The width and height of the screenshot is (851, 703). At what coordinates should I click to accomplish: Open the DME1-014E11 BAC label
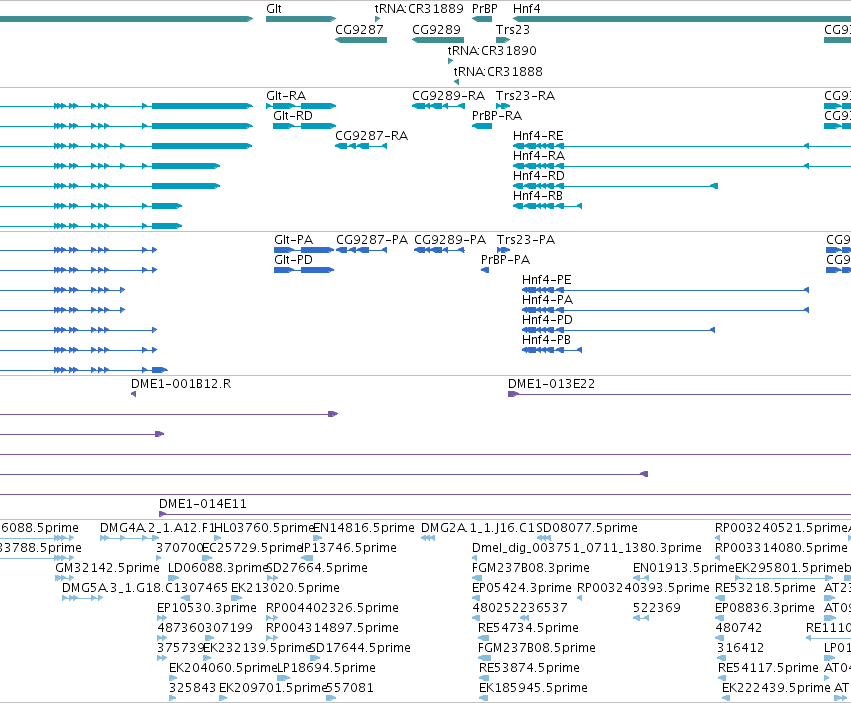(203, 504)
